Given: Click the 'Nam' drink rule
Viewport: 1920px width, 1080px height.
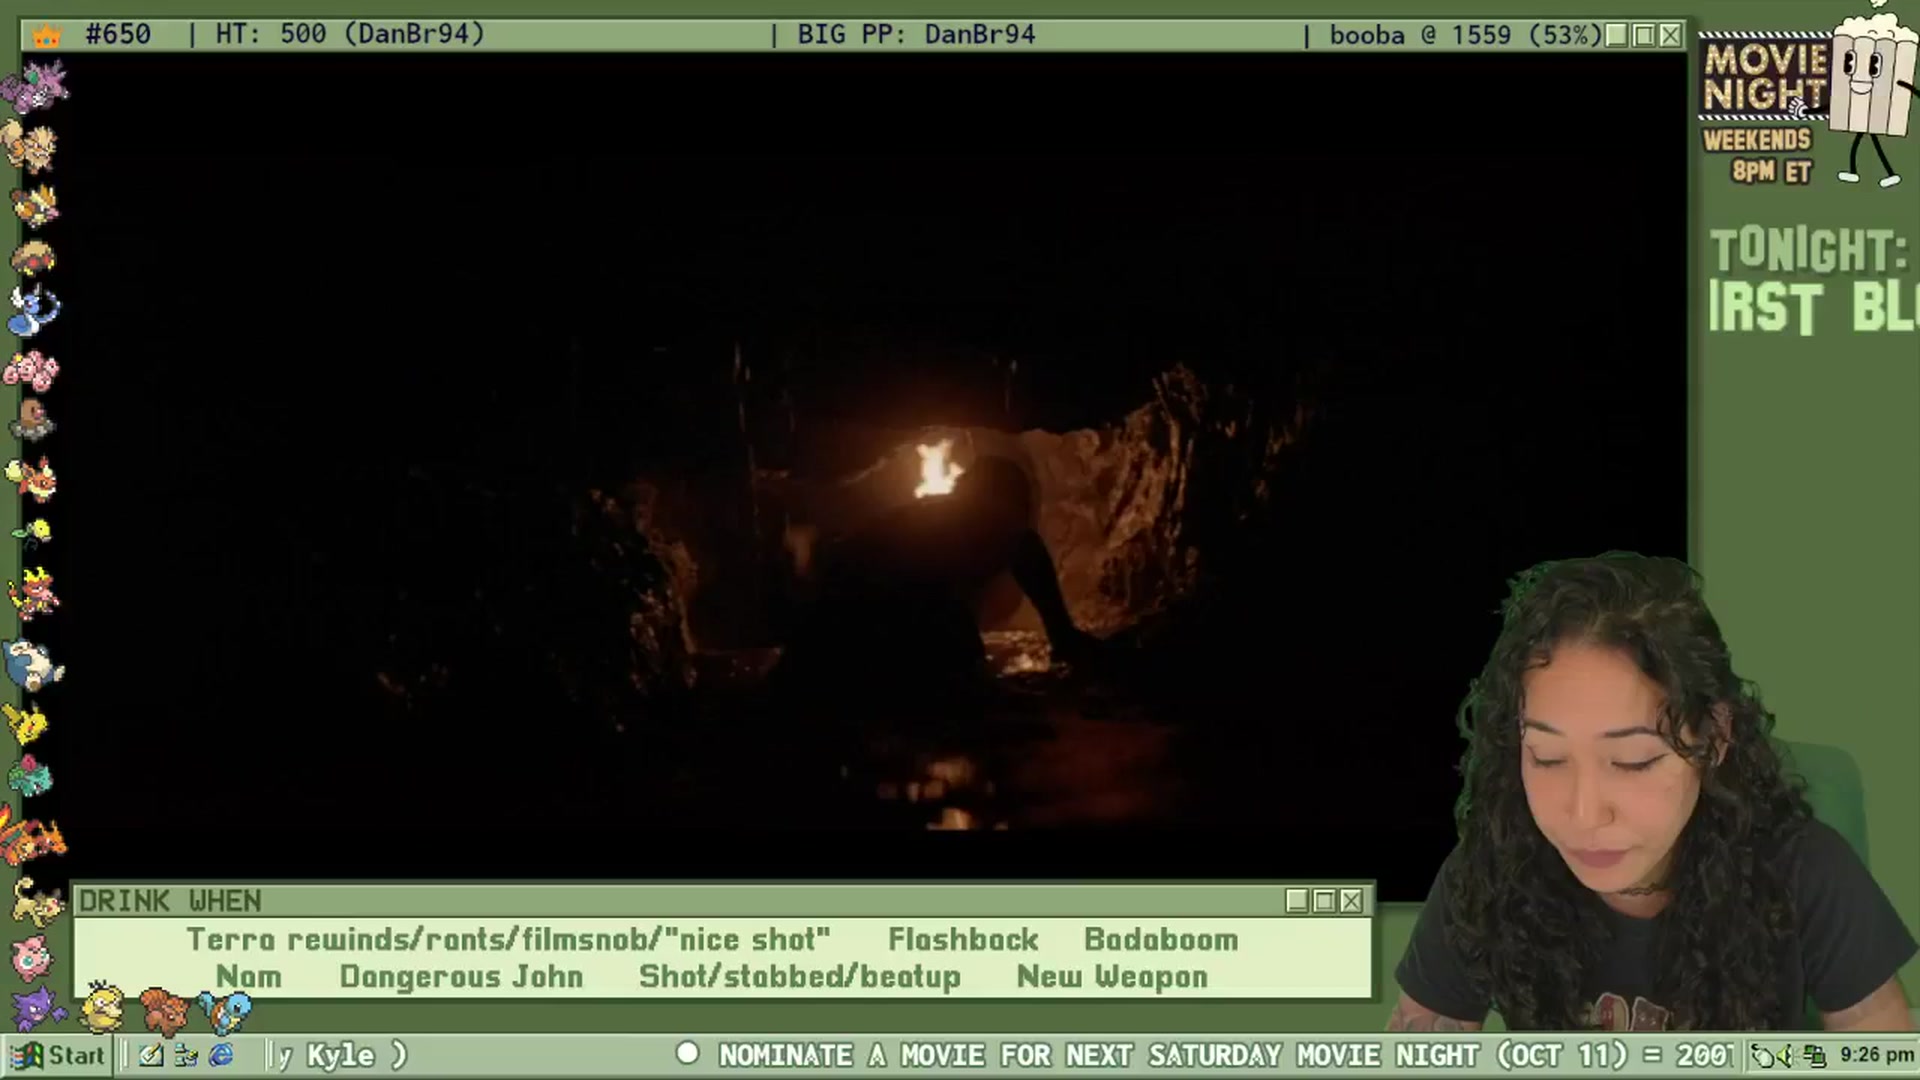Looking at the screenshot, I should pos(249,977).
